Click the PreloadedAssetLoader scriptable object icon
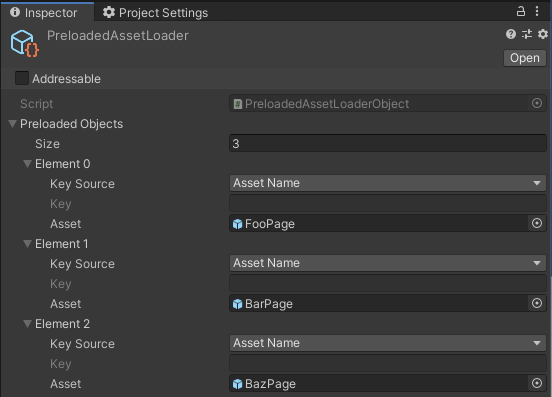The width and height of the screenshot is (552, 397). (24, 44)
